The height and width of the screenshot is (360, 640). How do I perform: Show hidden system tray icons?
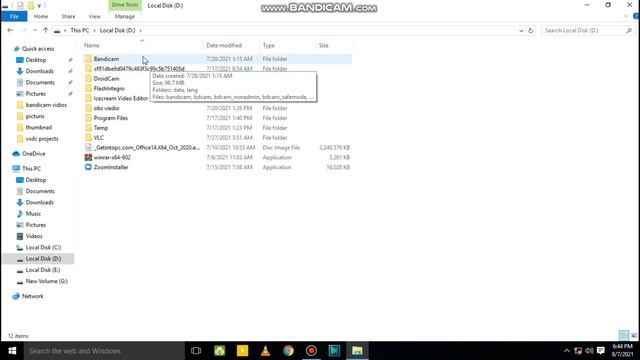[567, 351]
